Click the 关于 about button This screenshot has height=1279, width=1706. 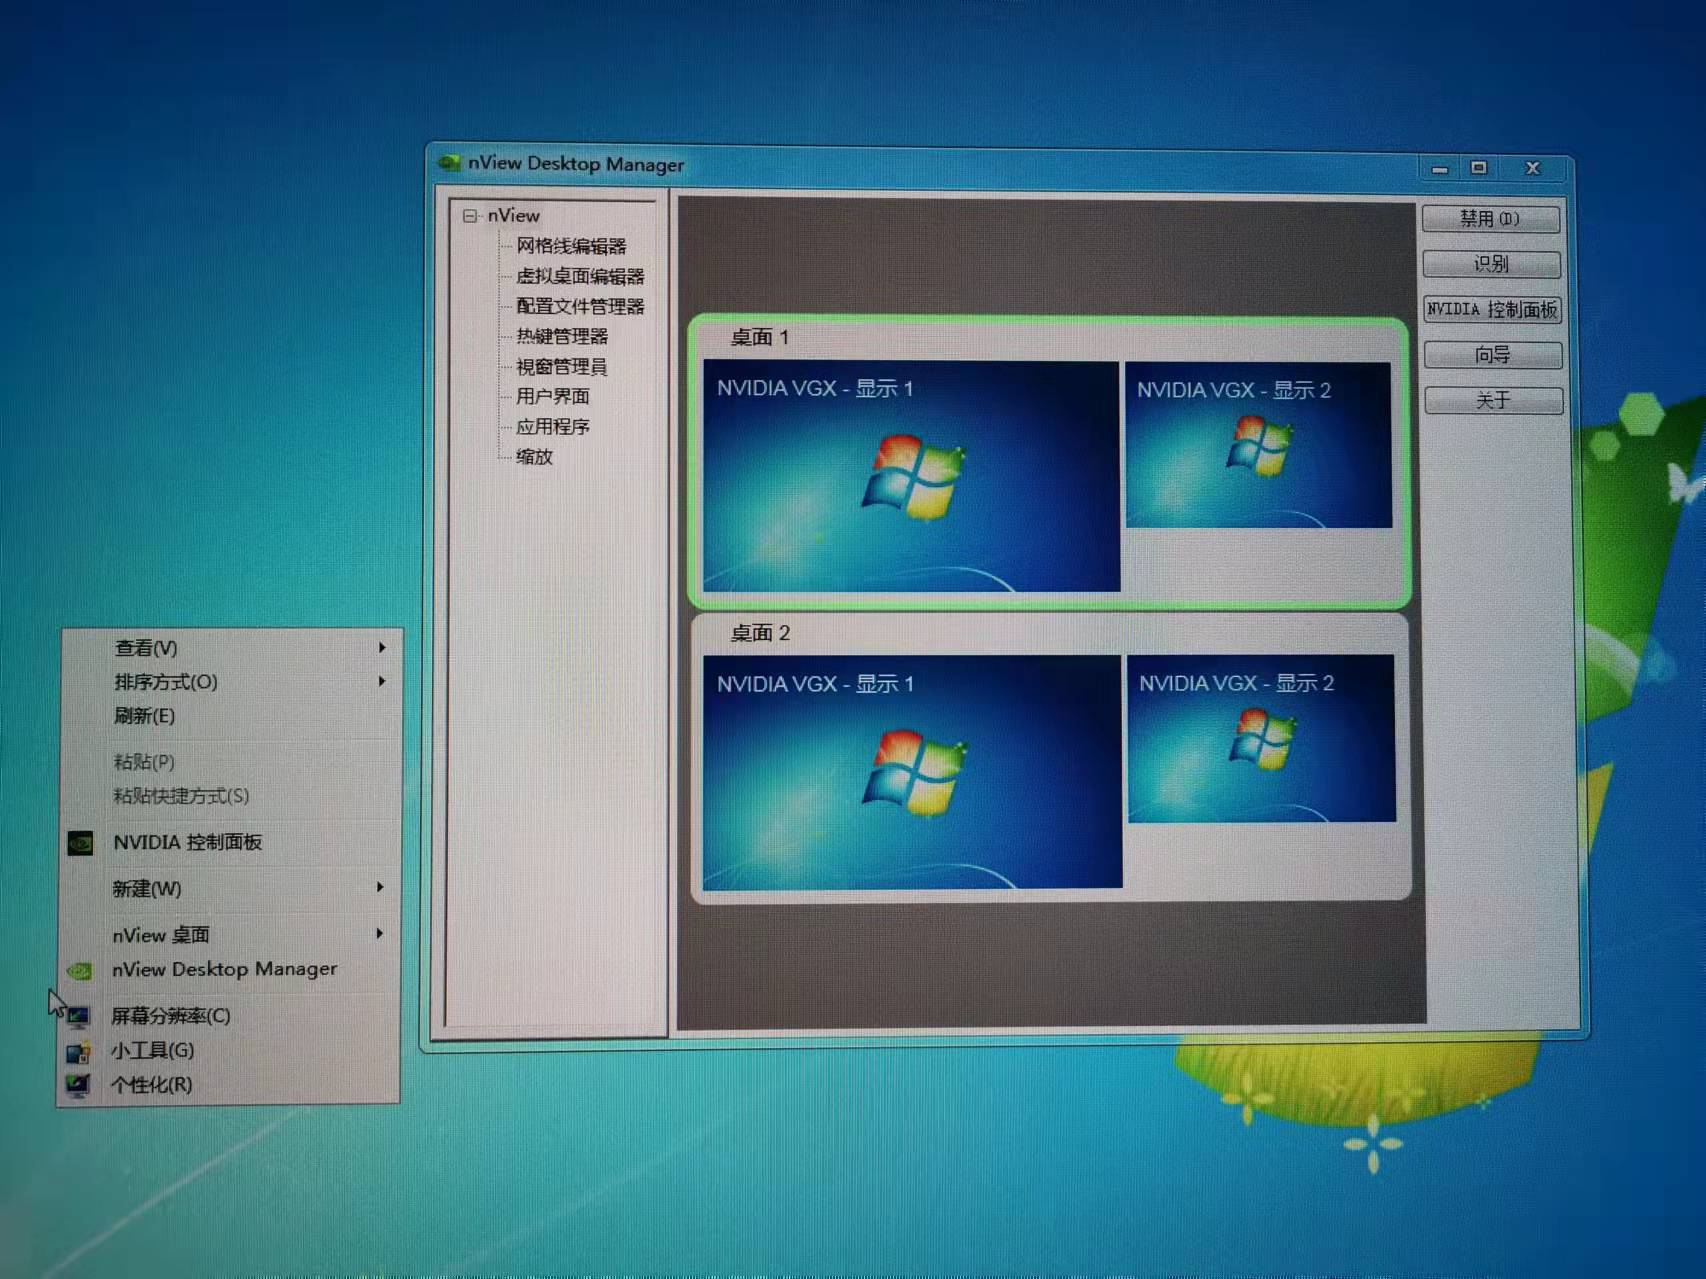1493,401
